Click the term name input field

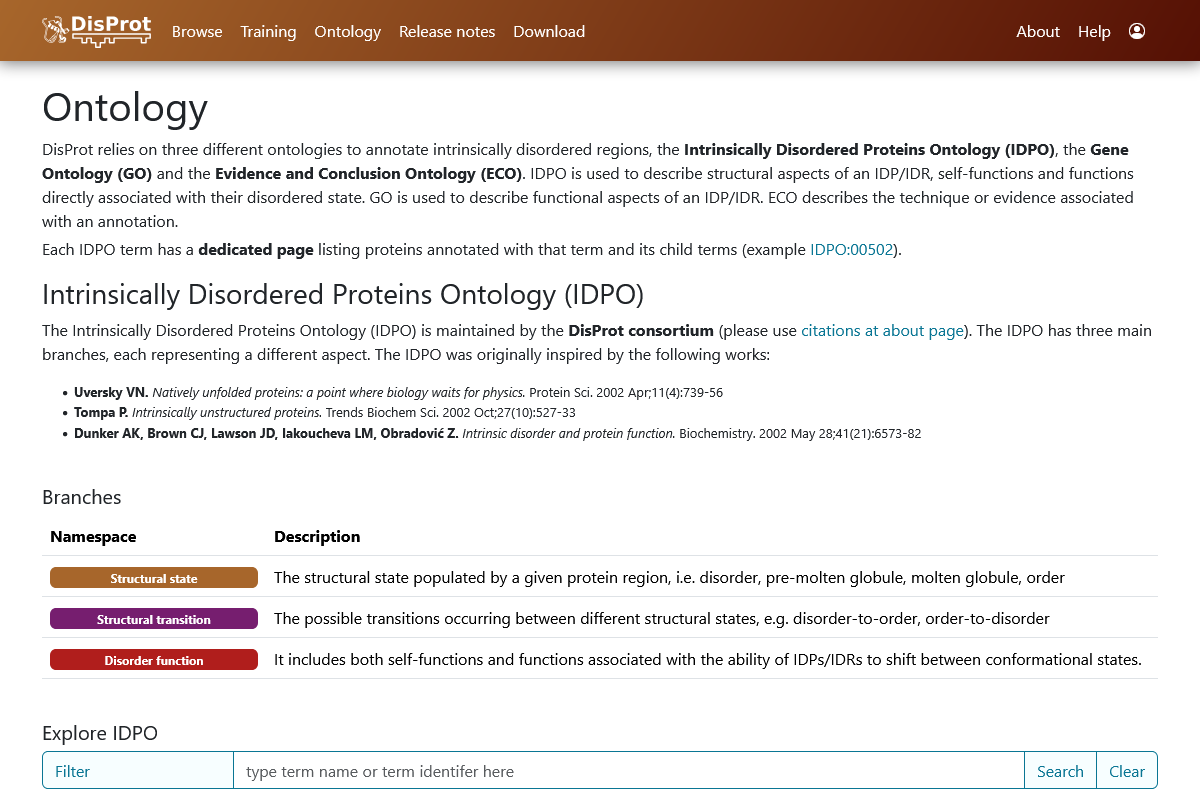[628, 770]
